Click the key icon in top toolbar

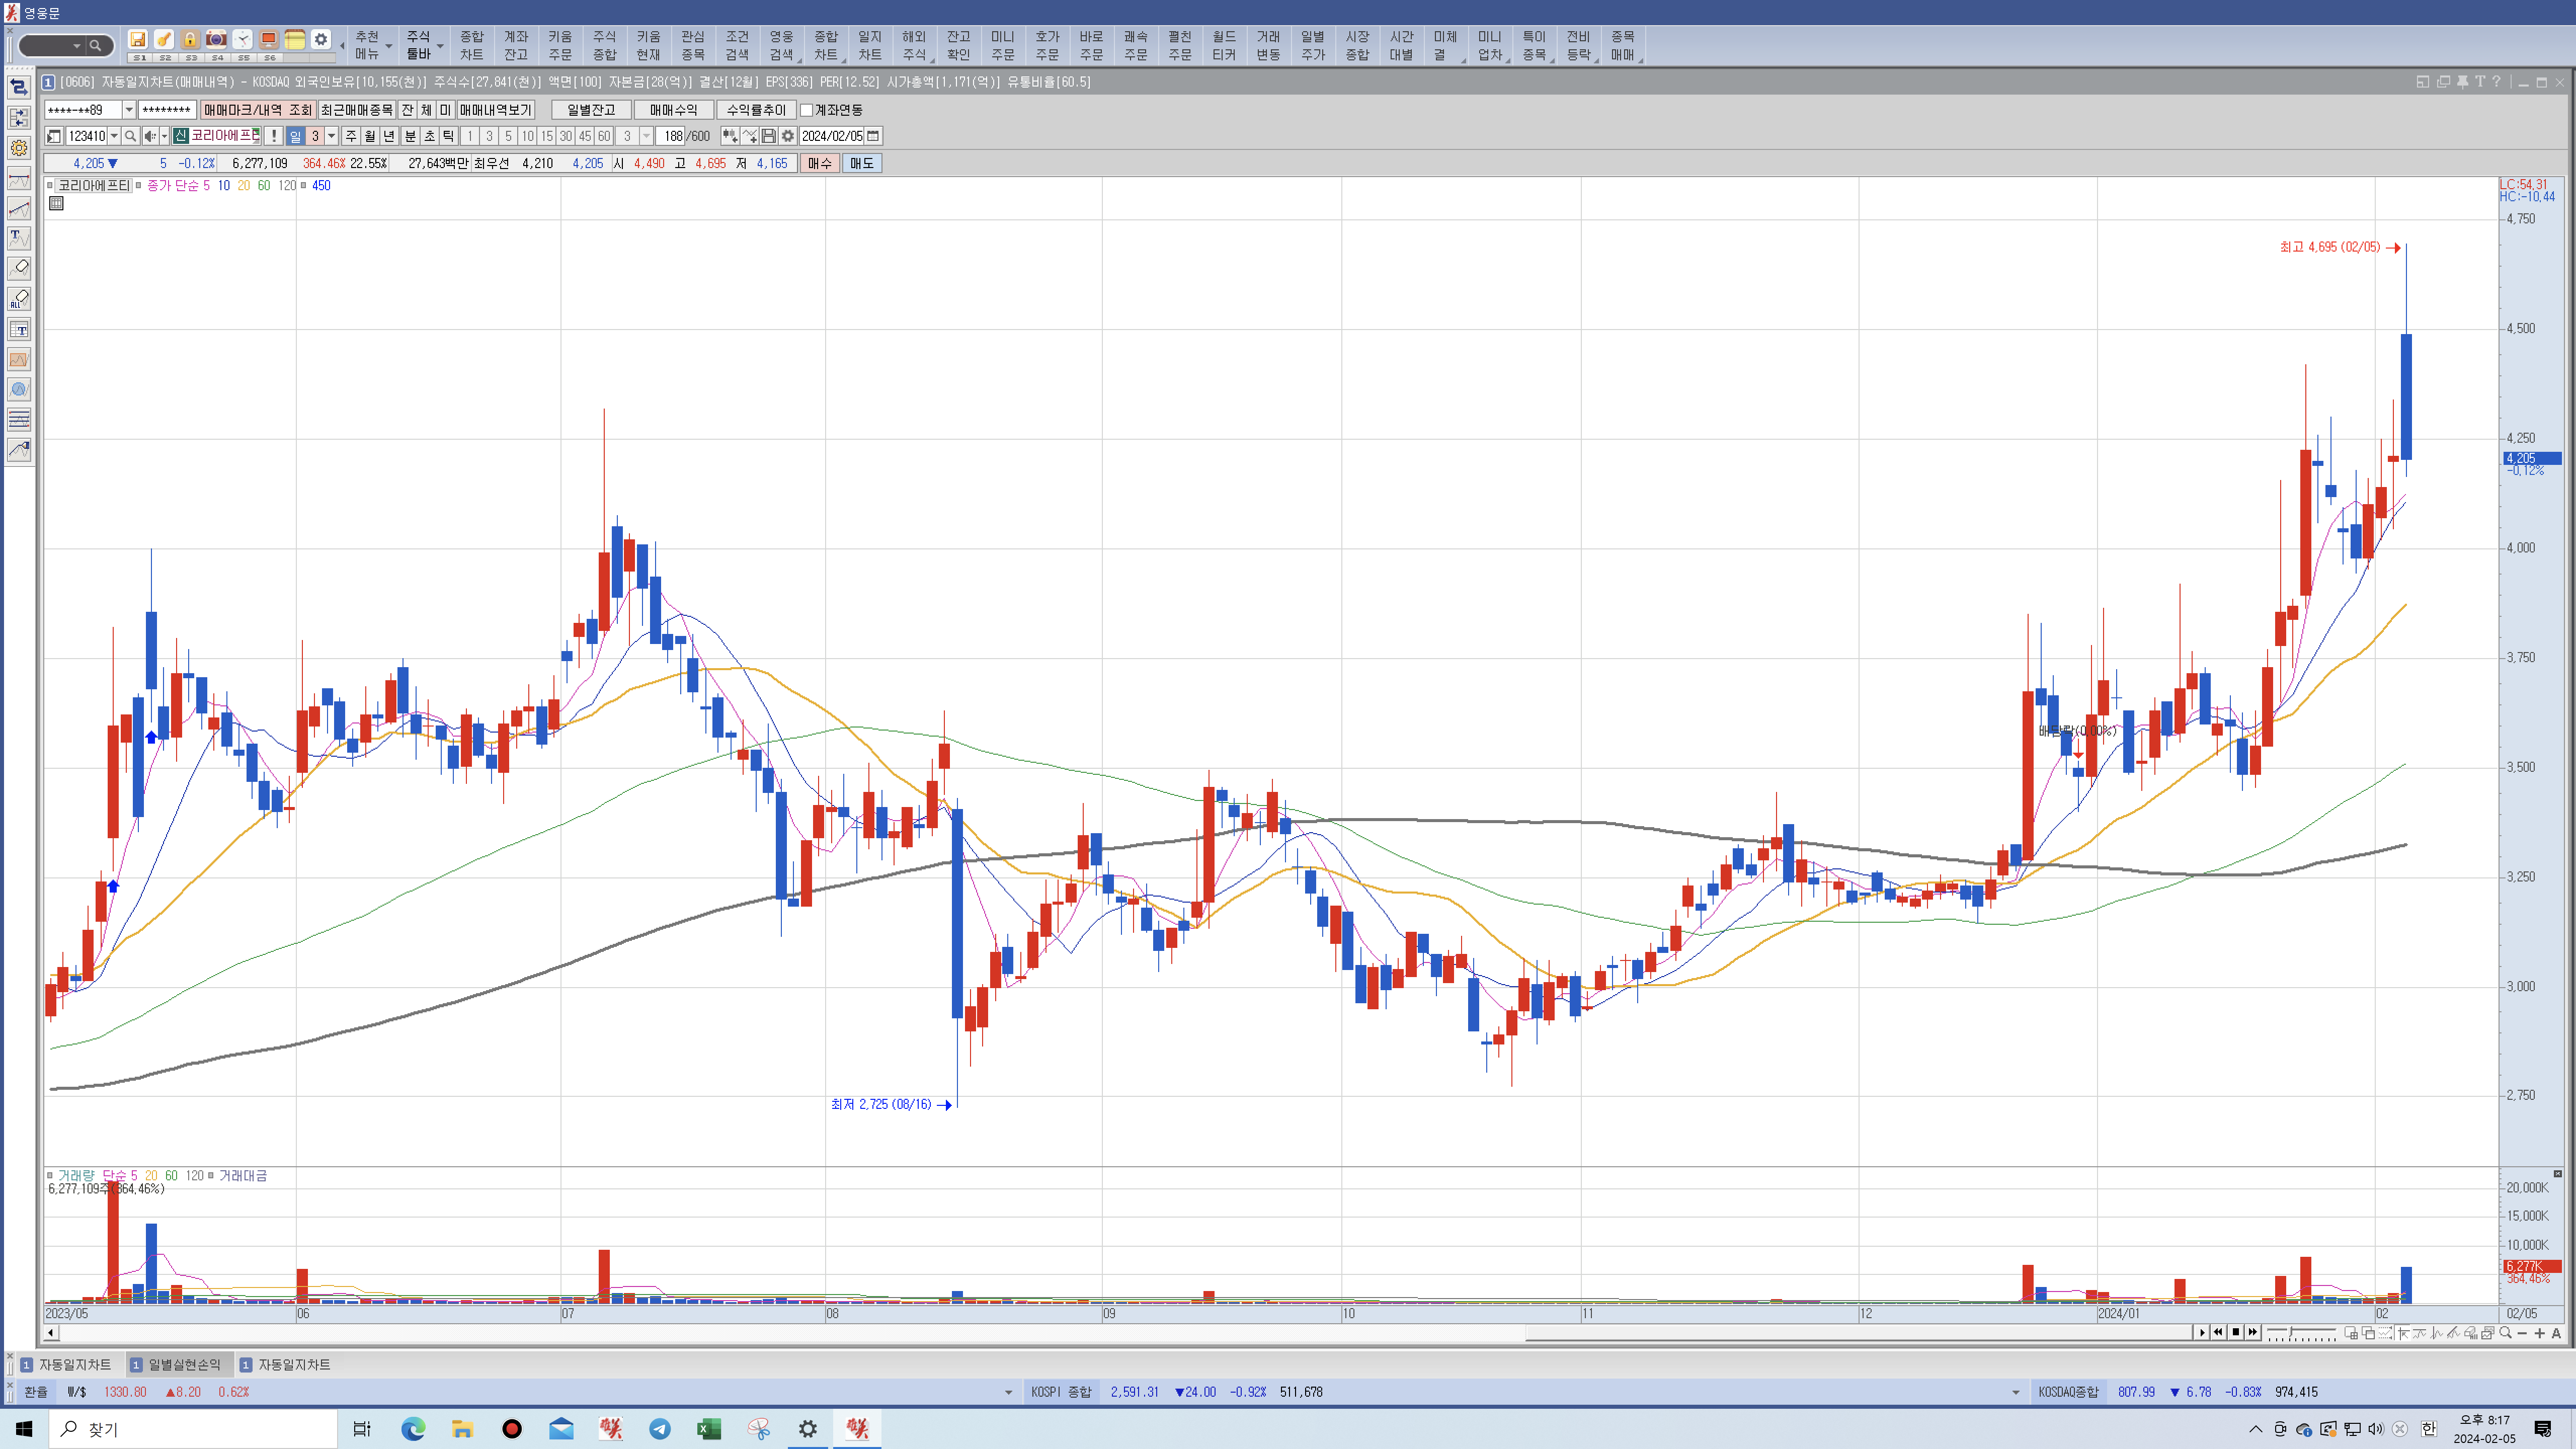[164, 40]
